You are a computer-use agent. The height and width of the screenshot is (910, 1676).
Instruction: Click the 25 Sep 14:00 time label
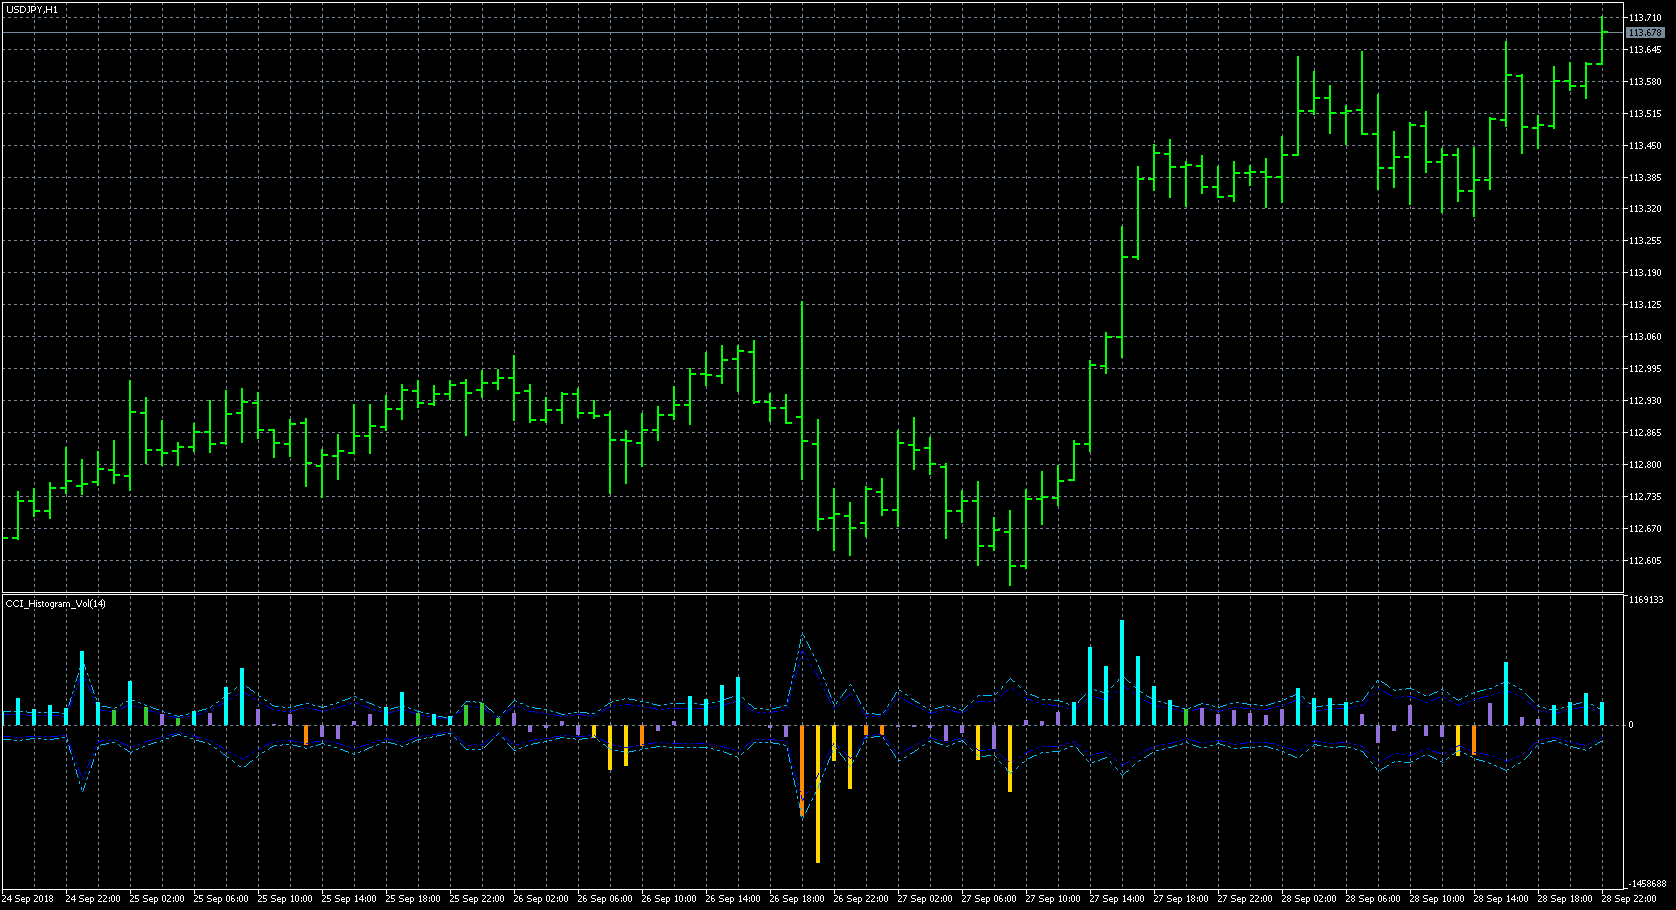click(349, 899)
